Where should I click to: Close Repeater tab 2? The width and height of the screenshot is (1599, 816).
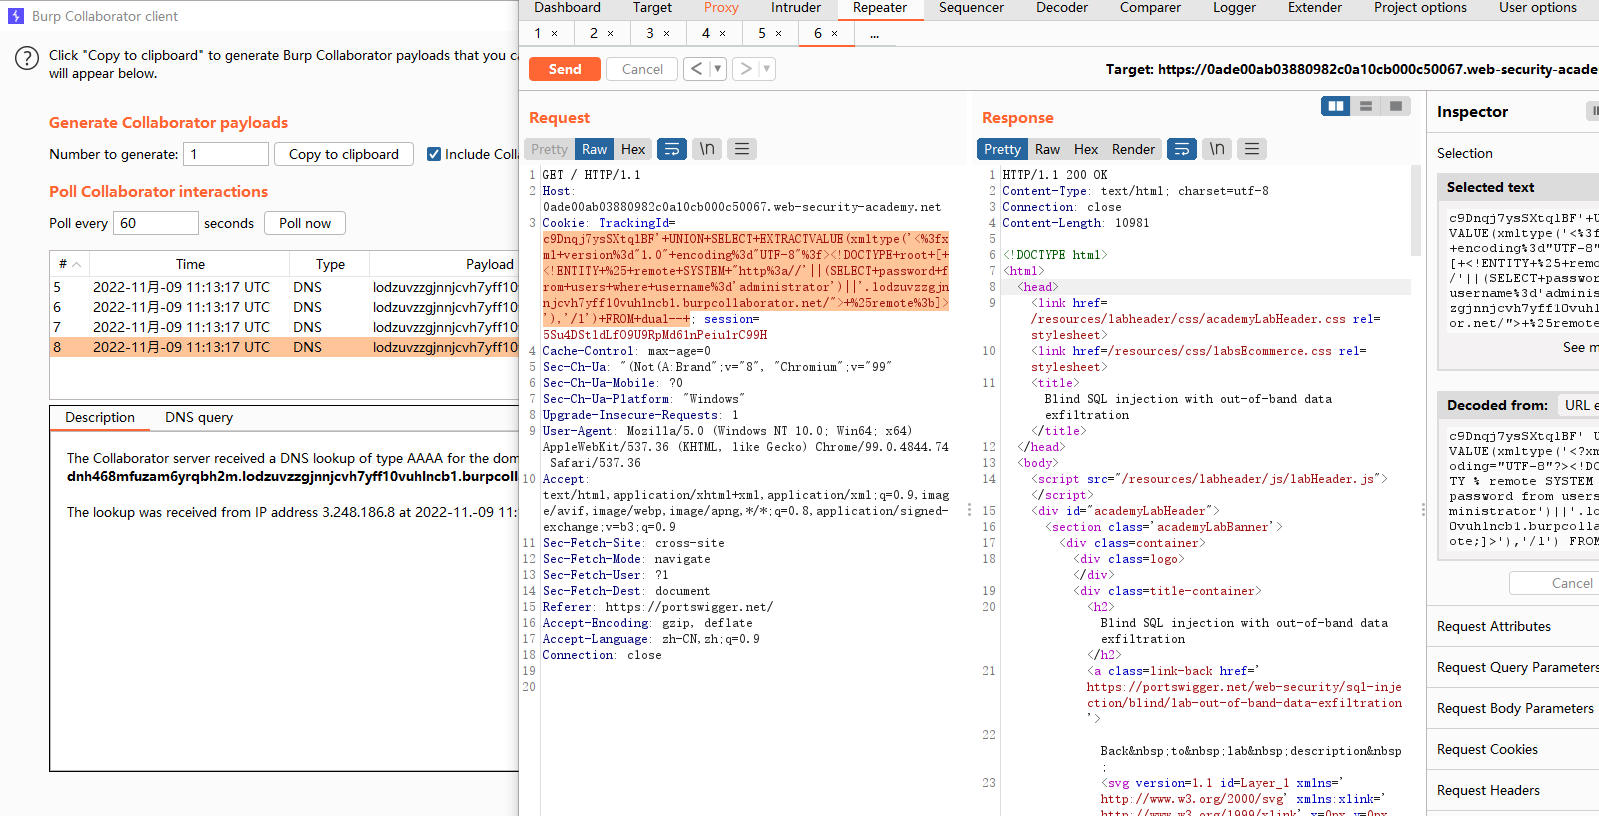[611, 34]
